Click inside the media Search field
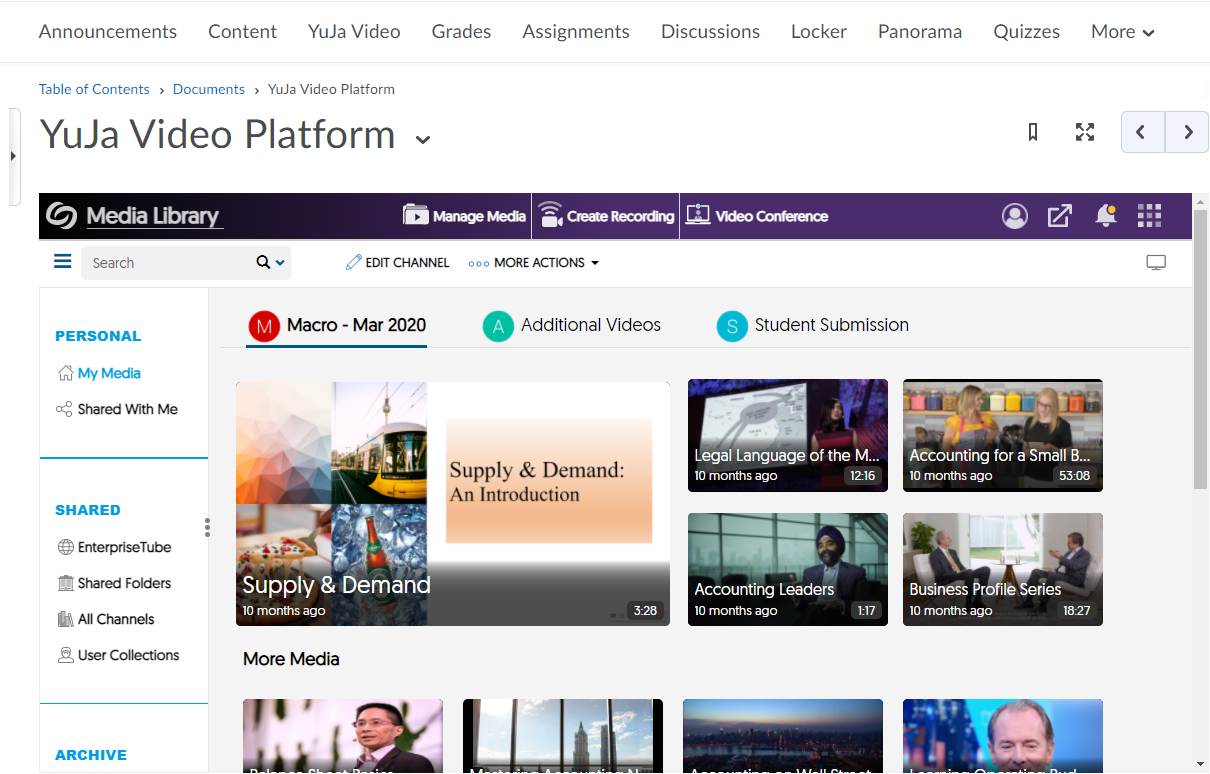This screenshot has height=774, width=1210. (168, 263)
